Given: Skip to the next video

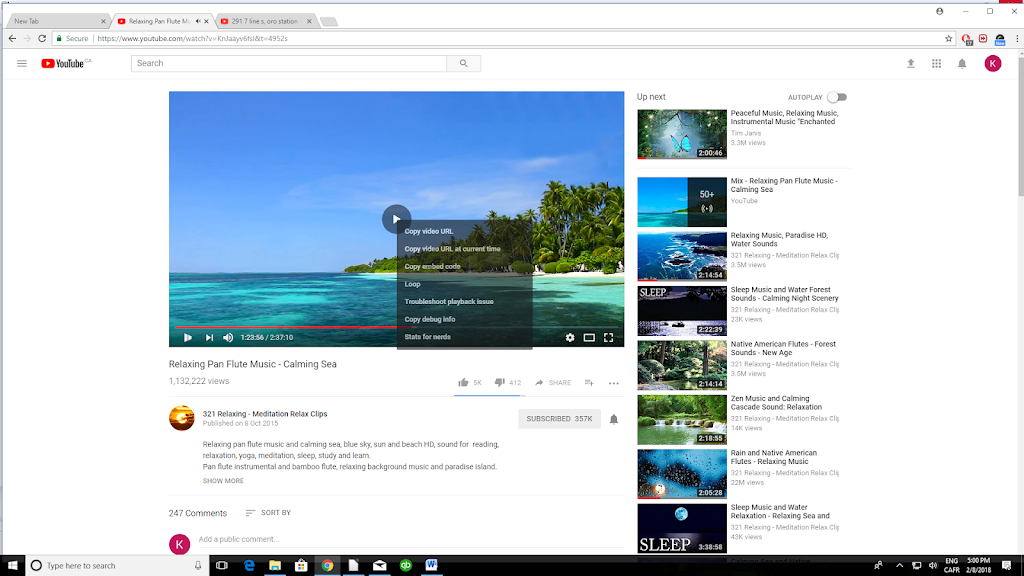Looking at the screenshot, I should pyautogui.click(x=209, y=338).
